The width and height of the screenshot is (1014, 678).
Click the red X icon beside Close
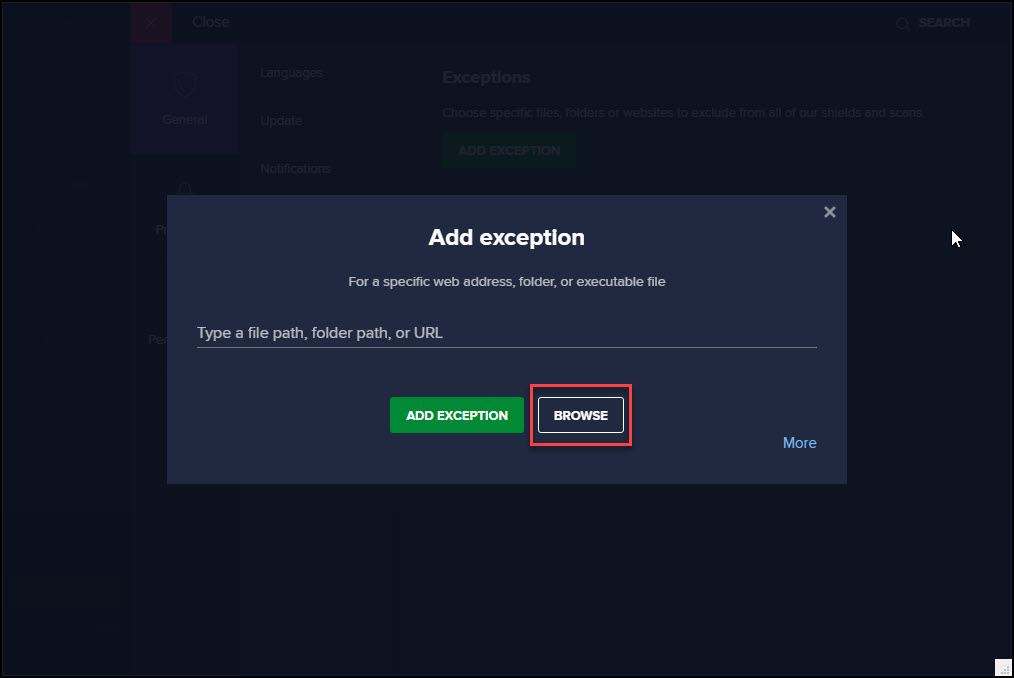click(150, 22)
